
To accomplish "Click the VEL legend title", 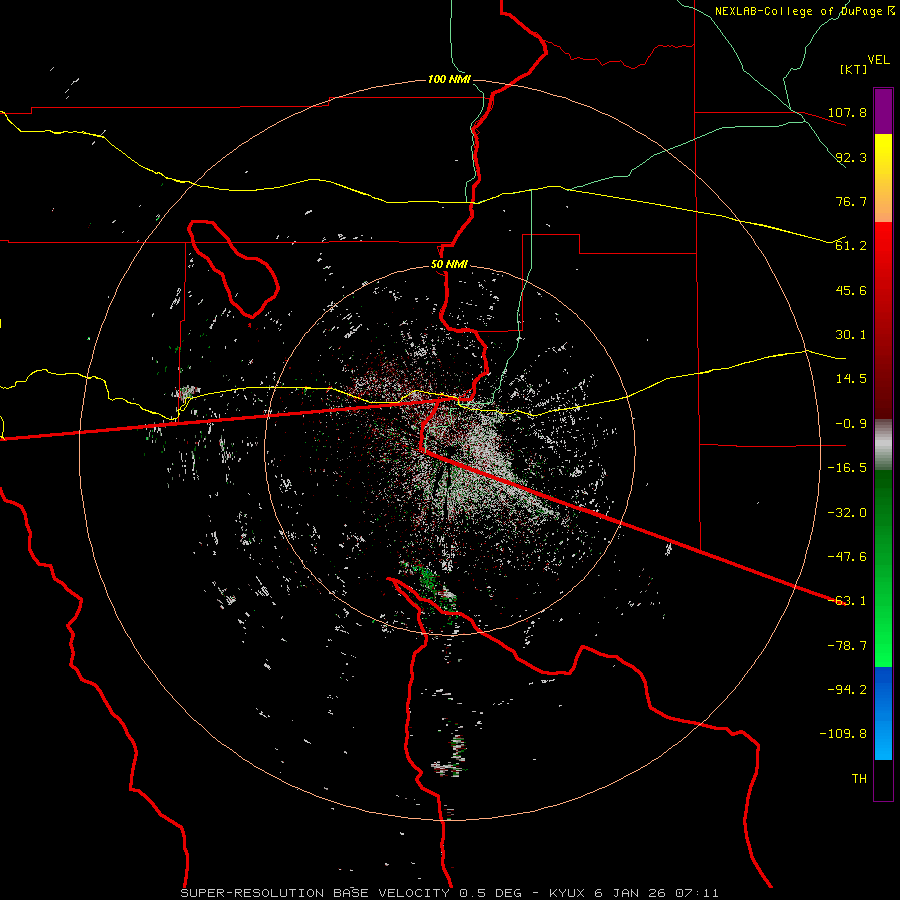I will 878,60.
